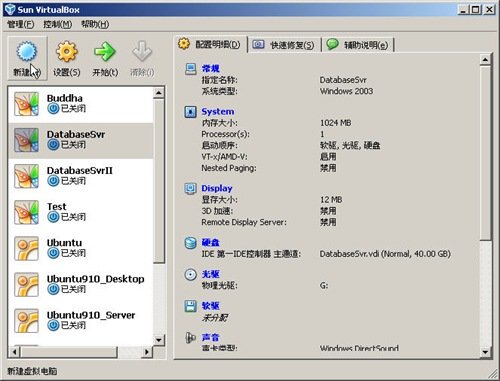500x381 pixels.
Task: Switch to the 辅助说明(e) Description tab
Action: (358, 45)
